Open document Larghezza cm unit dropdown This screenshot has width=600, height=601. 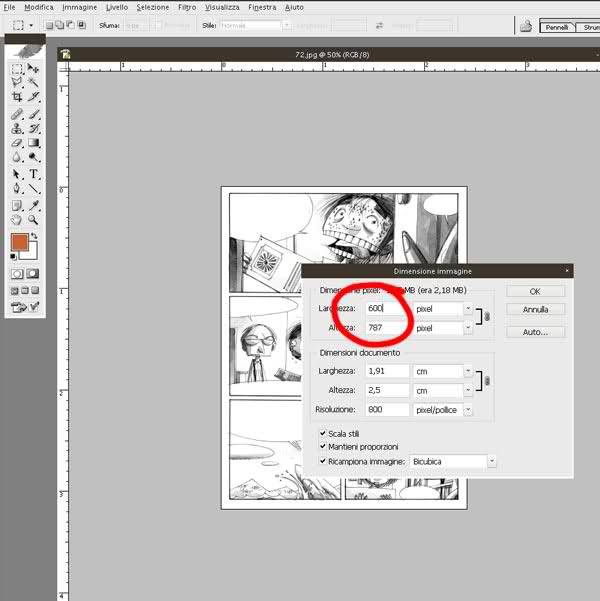pyautogui.click(x=468, y=371)
